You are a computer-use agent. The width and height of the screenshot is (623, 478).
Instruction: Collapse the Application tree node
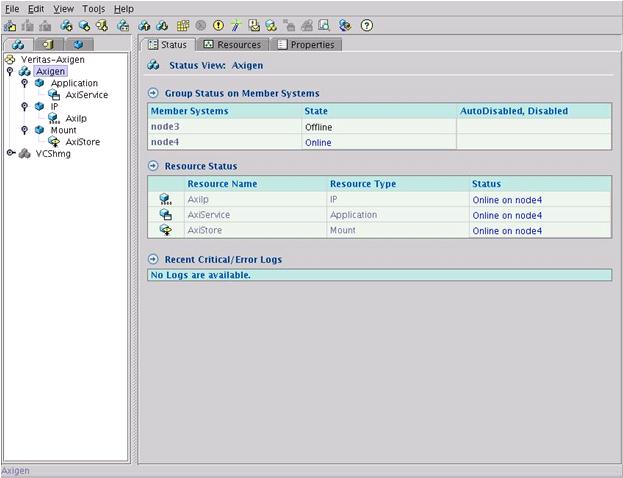[x=25, y=83]
